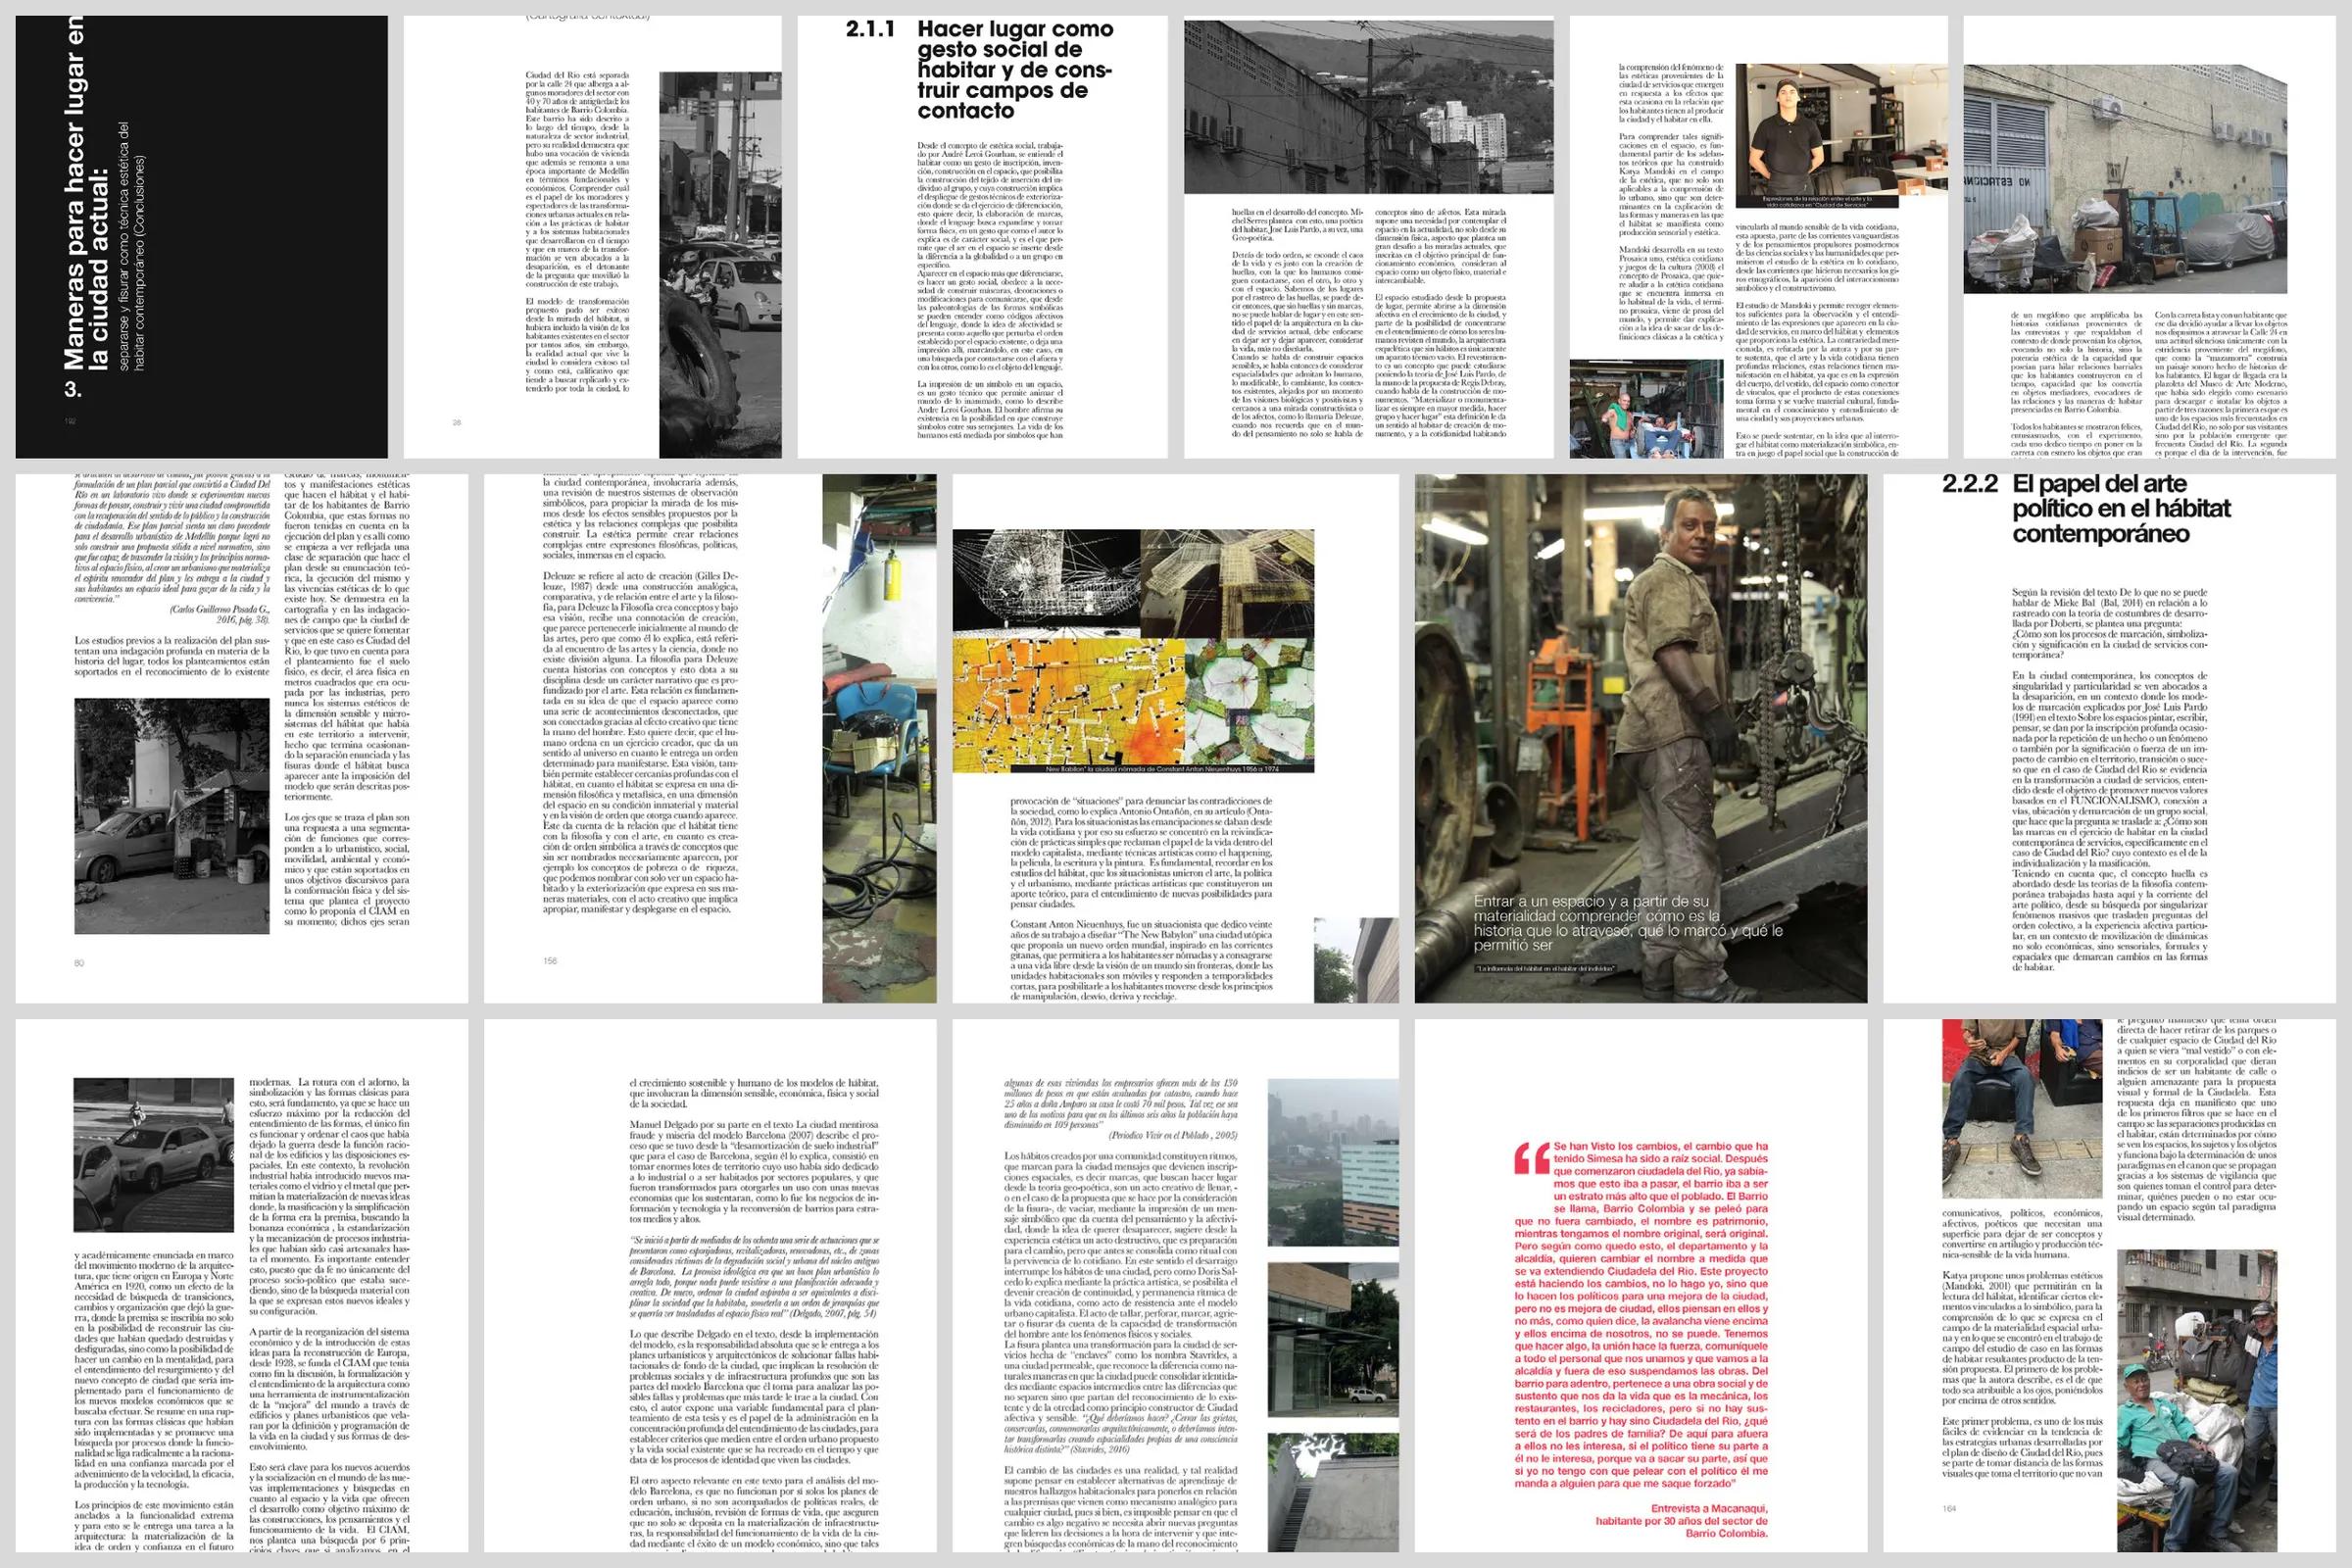2352x1568 pixels.
Task: Click the red 'Entrevista a Macanaqui' attribution
Action: 1681,1521
